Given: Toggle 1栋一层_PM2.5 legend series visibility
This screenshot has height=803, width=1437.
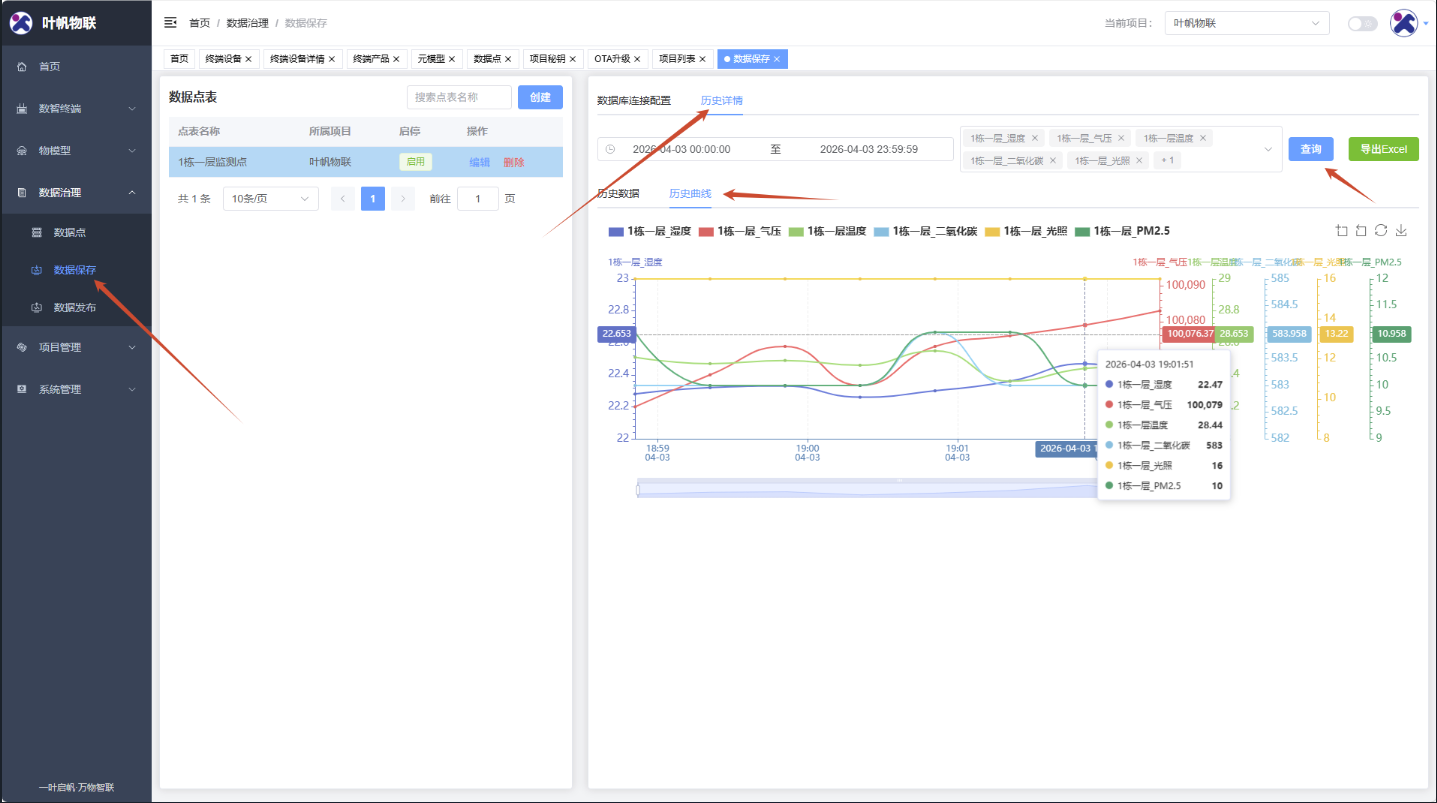Looking at the screenshot, I should coord(1122,231).
